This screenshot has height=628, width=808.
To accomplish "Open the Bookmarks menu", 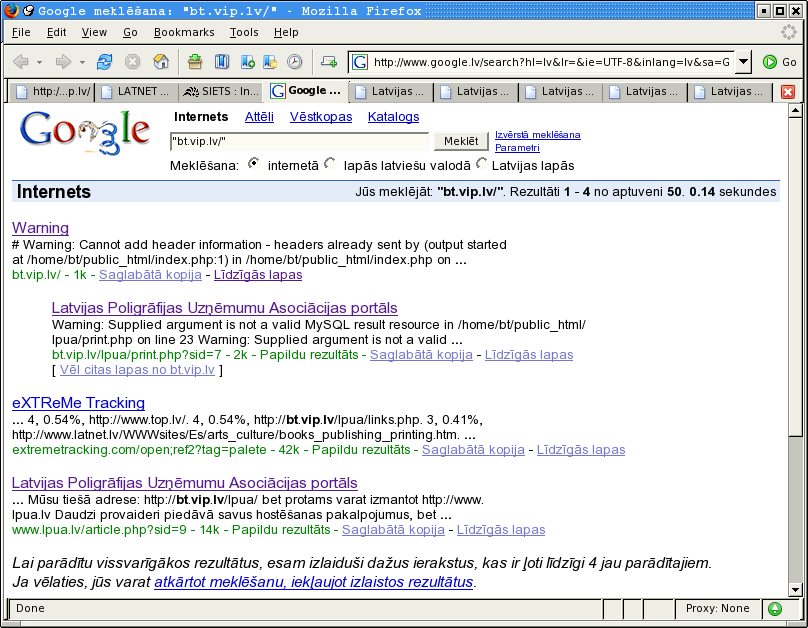I will (x=184, y=32).
